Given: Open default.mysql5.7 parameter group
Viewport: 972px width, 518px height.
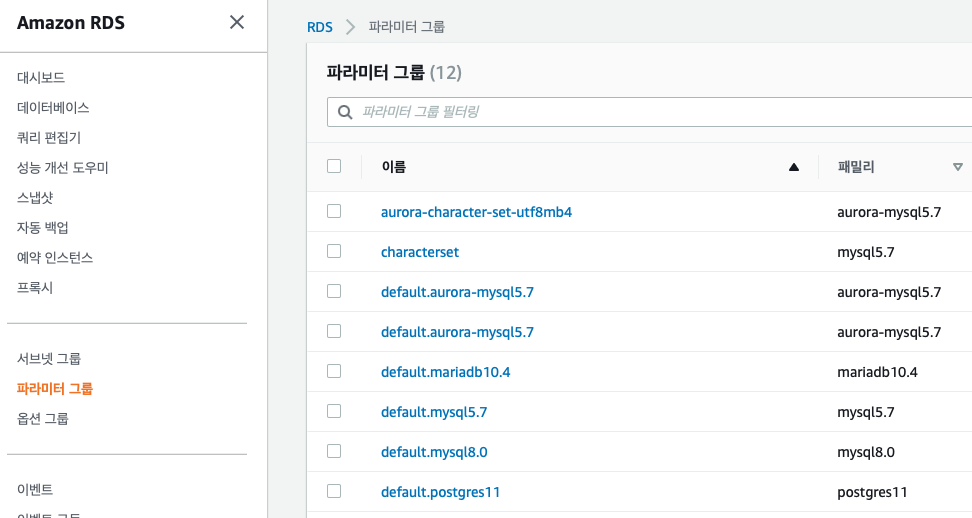Looking at the screenshot, I should (x=434, y=412).
